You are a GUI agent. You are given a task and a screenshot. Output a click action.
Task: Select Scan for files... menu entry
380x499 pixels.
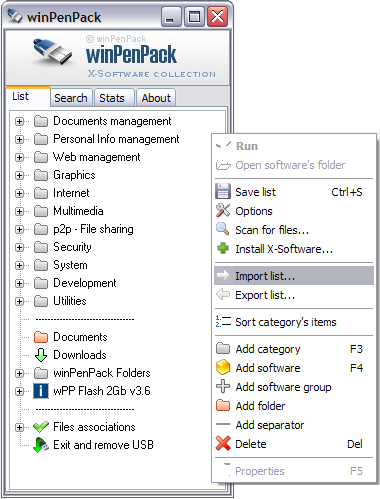295,230
